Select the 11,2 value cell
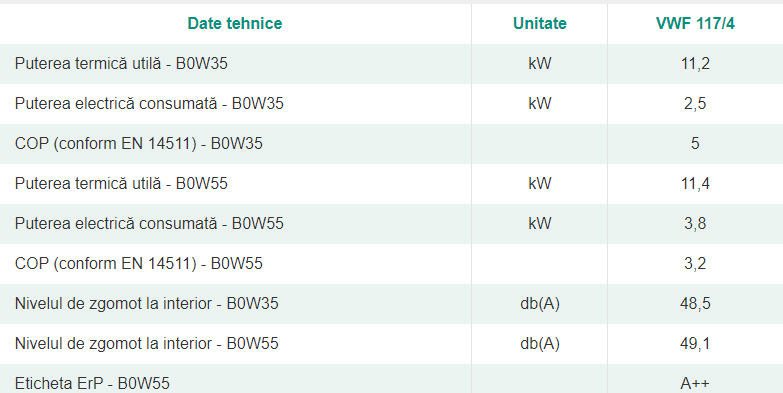Image resolution: width=783 pixels, height=393 pixels. [x=695, y=63]
